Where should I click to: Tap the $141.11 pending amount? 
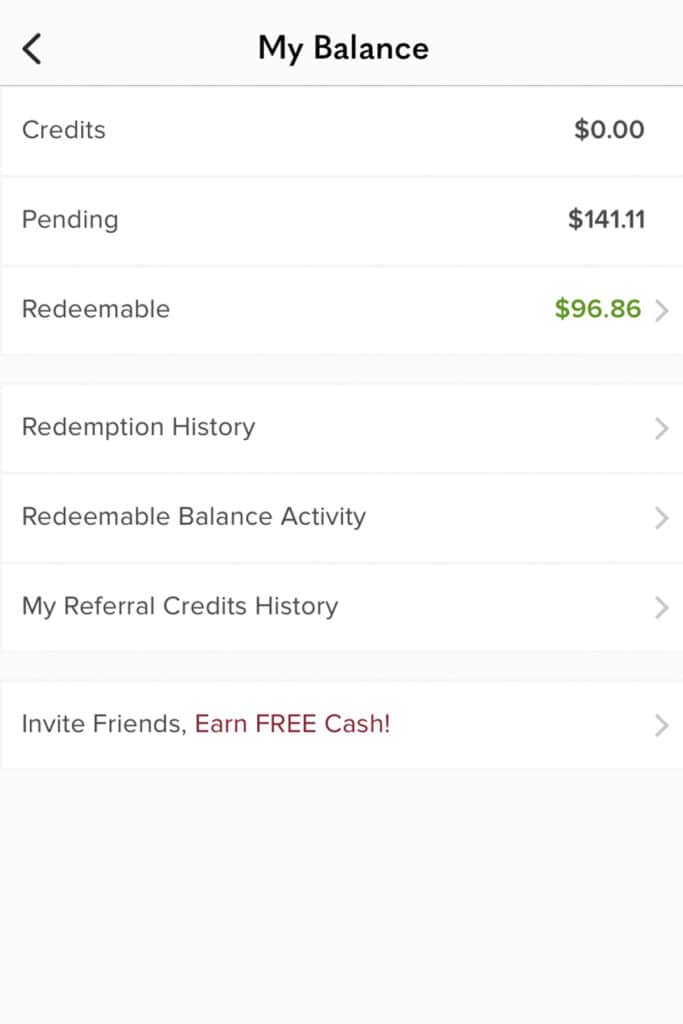tap(607, 219)
